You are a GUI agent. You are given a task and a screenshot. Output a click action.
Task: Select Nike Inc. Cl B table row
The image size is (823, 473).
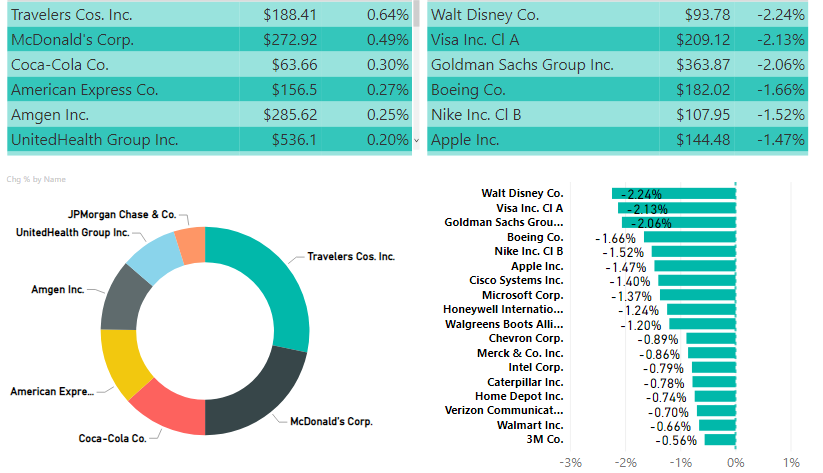coord(617,114)
